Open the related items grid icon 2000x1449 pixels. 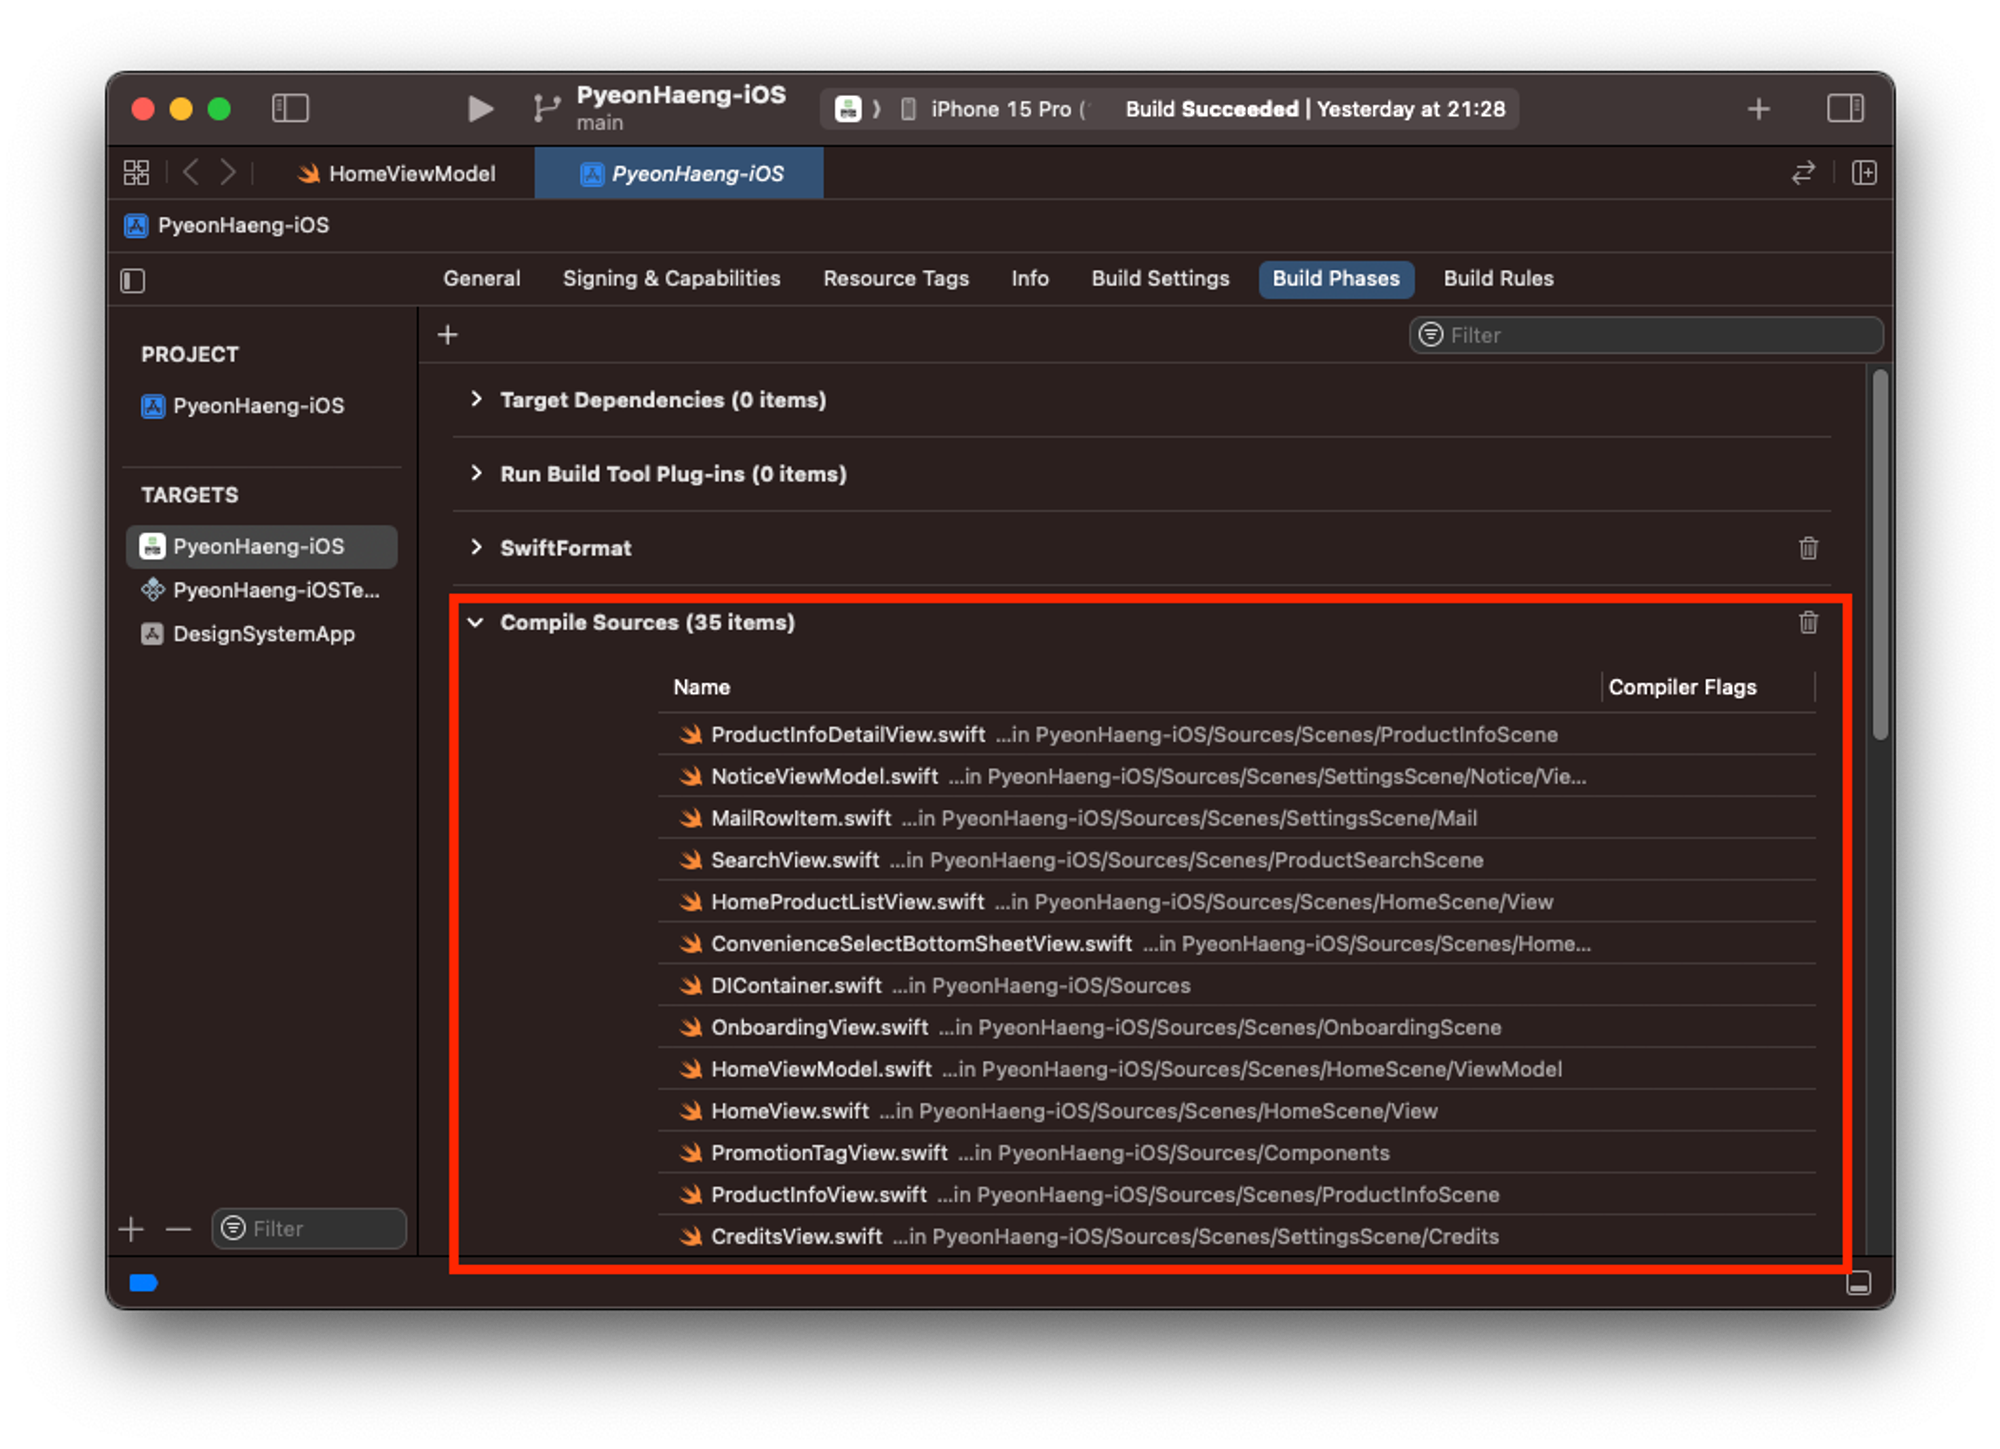(136, 173)
